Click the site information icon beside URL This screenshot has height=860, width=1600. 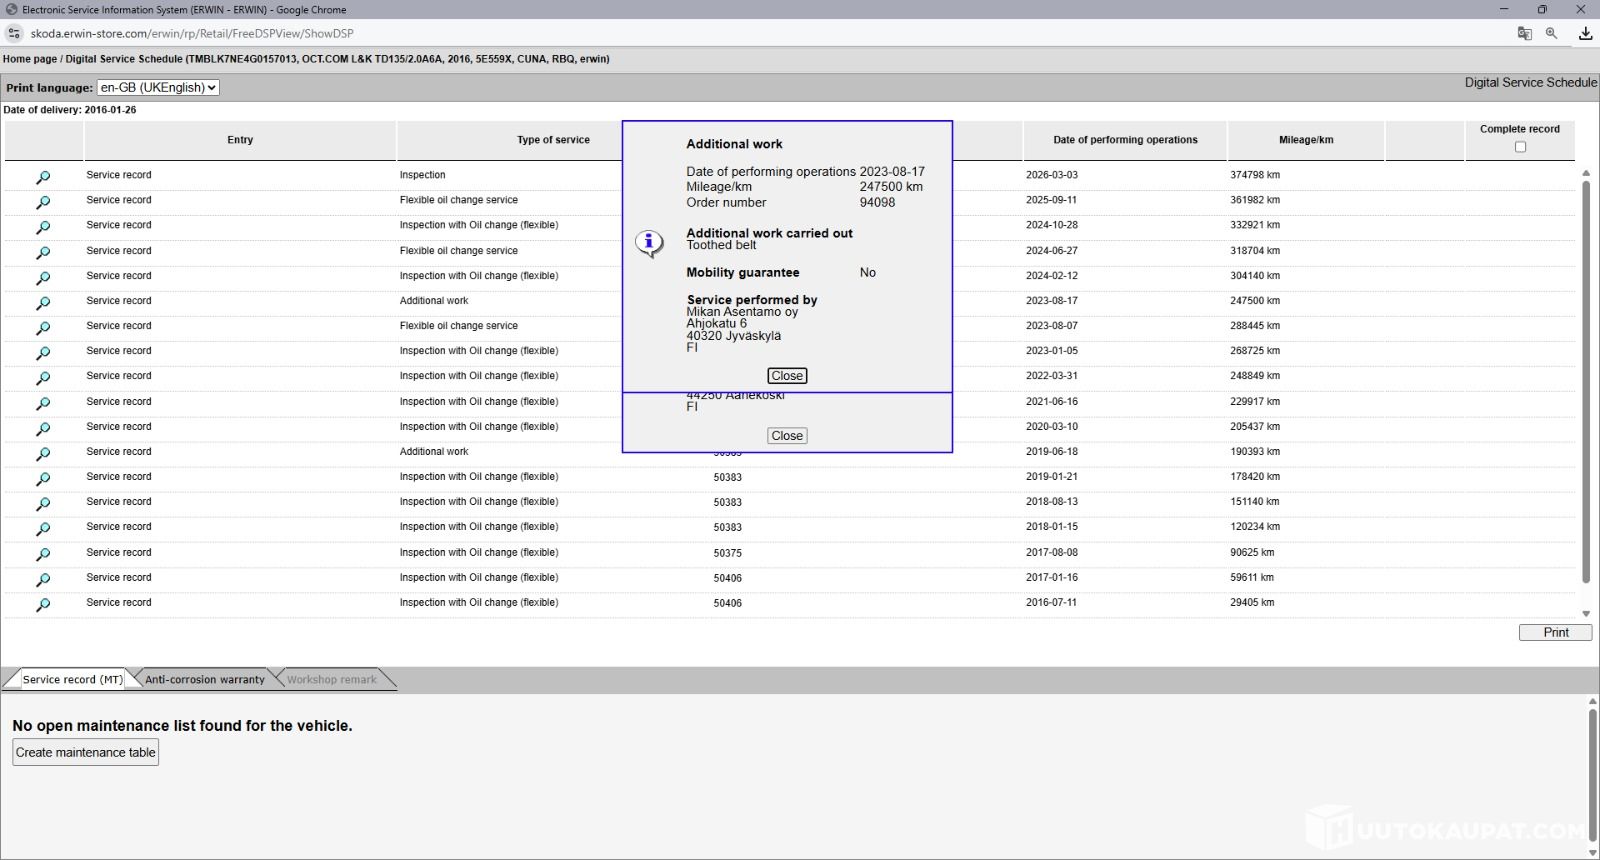pyautogui.click(x=14, y=33)
